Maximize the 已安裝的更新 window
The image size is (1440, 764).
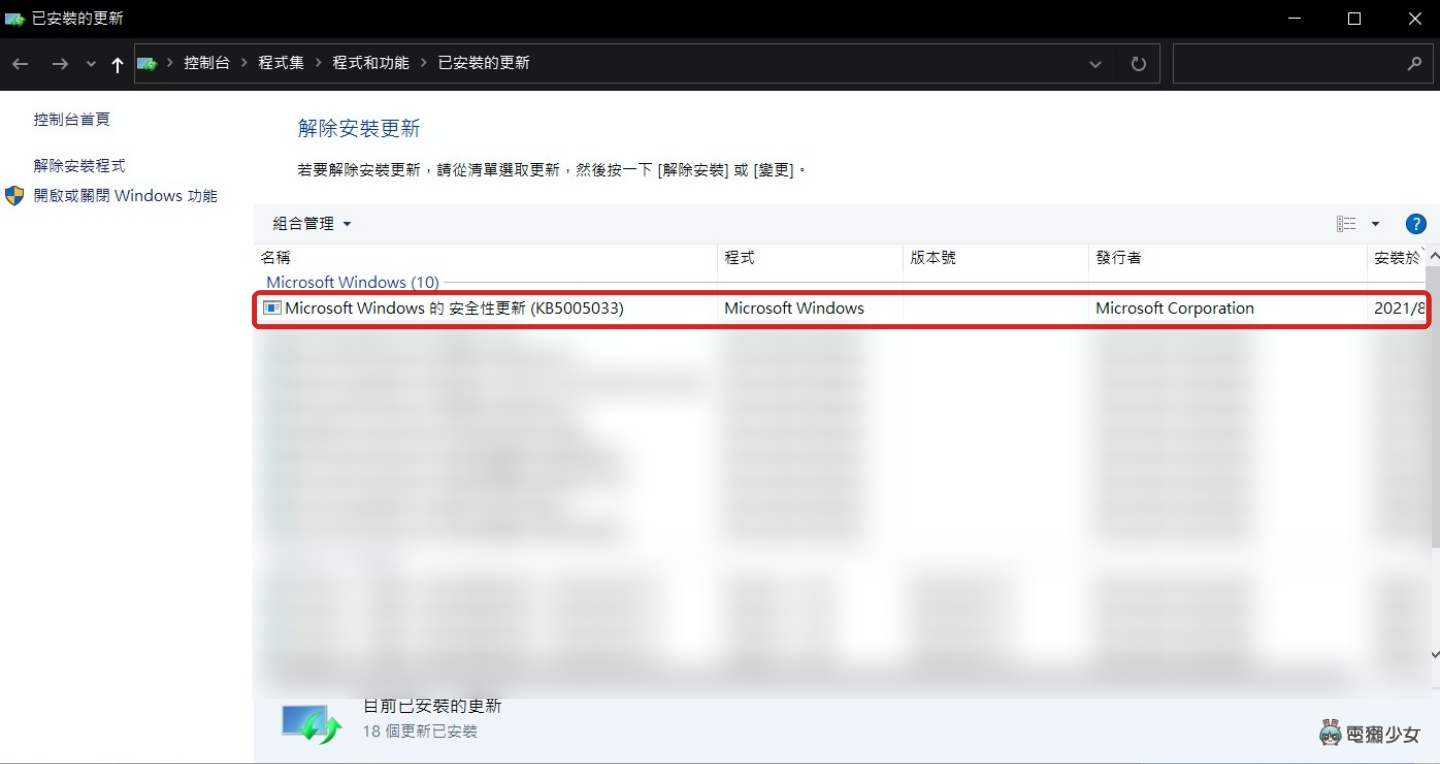coord(1354,19)
